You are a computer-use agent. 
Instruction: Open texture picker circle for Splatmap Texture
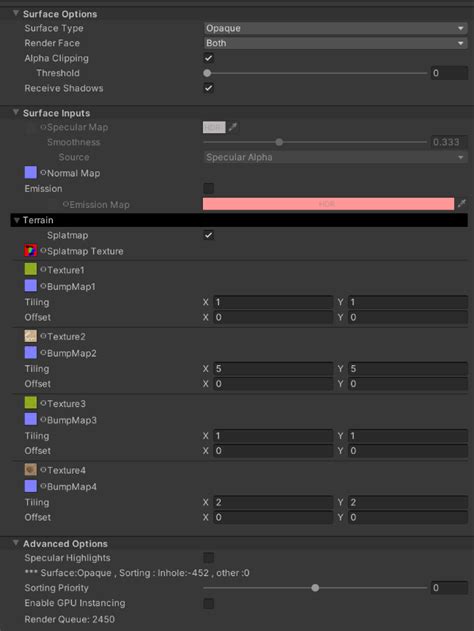pyautogui.click(x=43, y=251)
